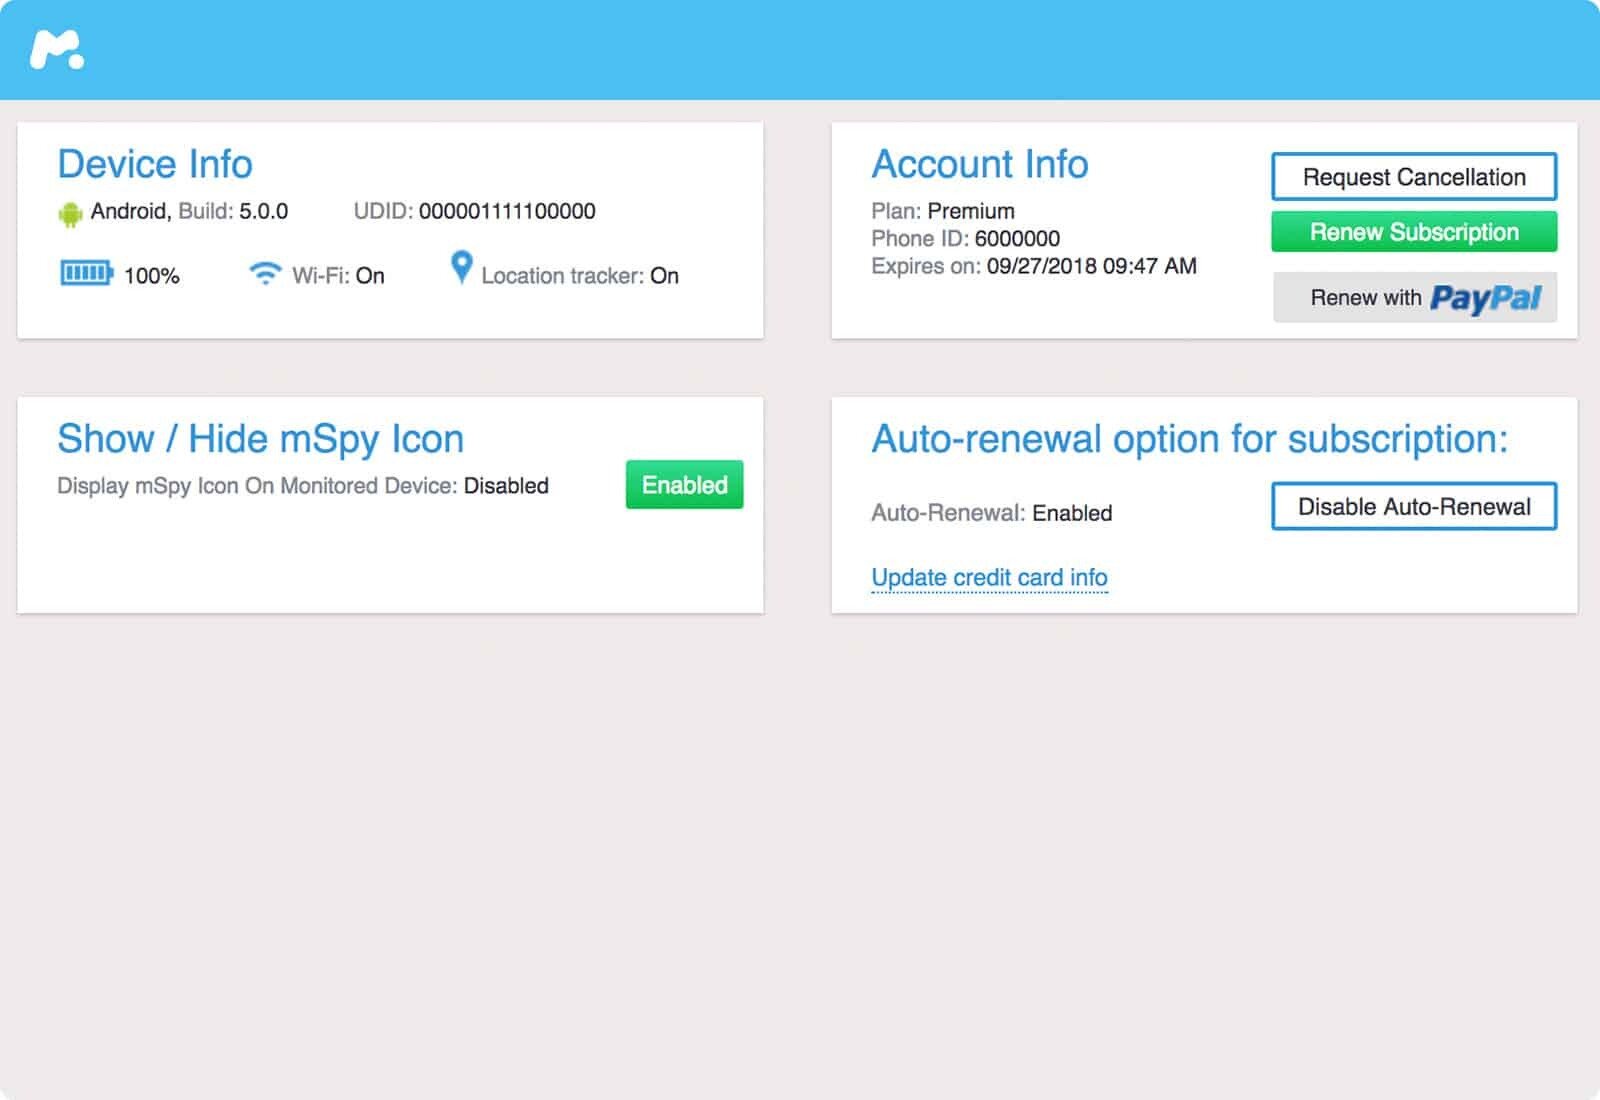Select the Show / Hide mSpy Icon title
This screenshot has width=1600, height=1100.
pyautogui.click(x=261, y=438)
